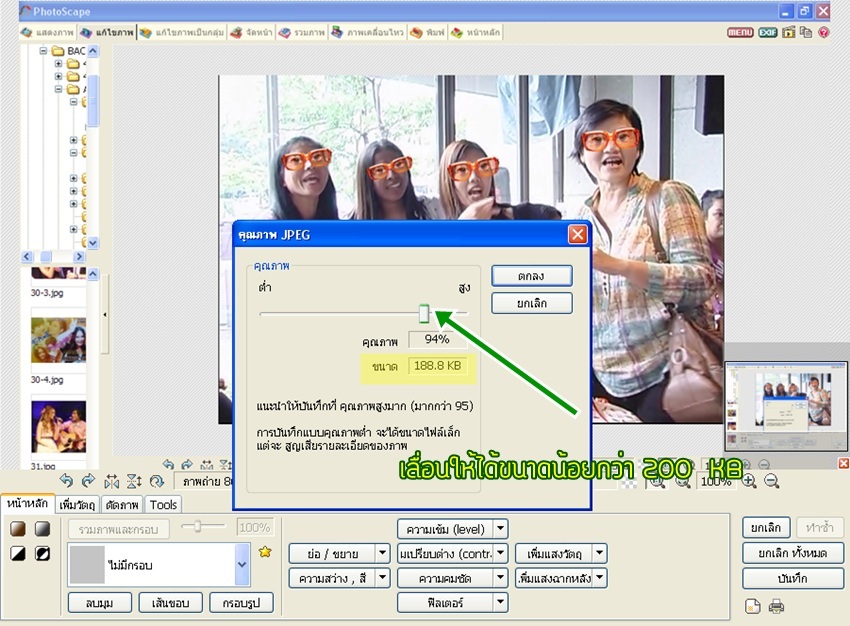The width and height of the screenshot is (850, 626).
Task: Collapse the left file panel with the arrow
Action: 105,314
